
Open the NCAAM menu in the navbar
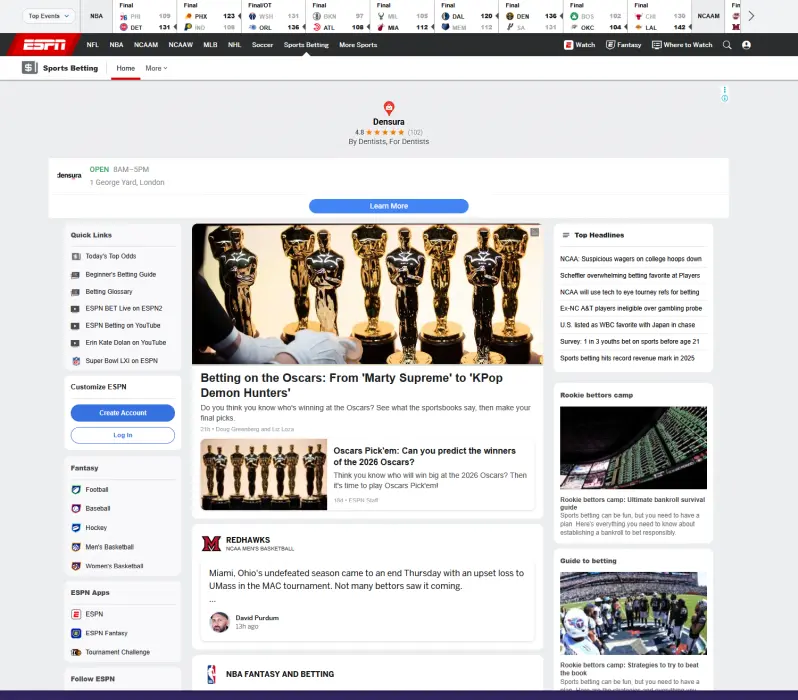pos(146,45)
